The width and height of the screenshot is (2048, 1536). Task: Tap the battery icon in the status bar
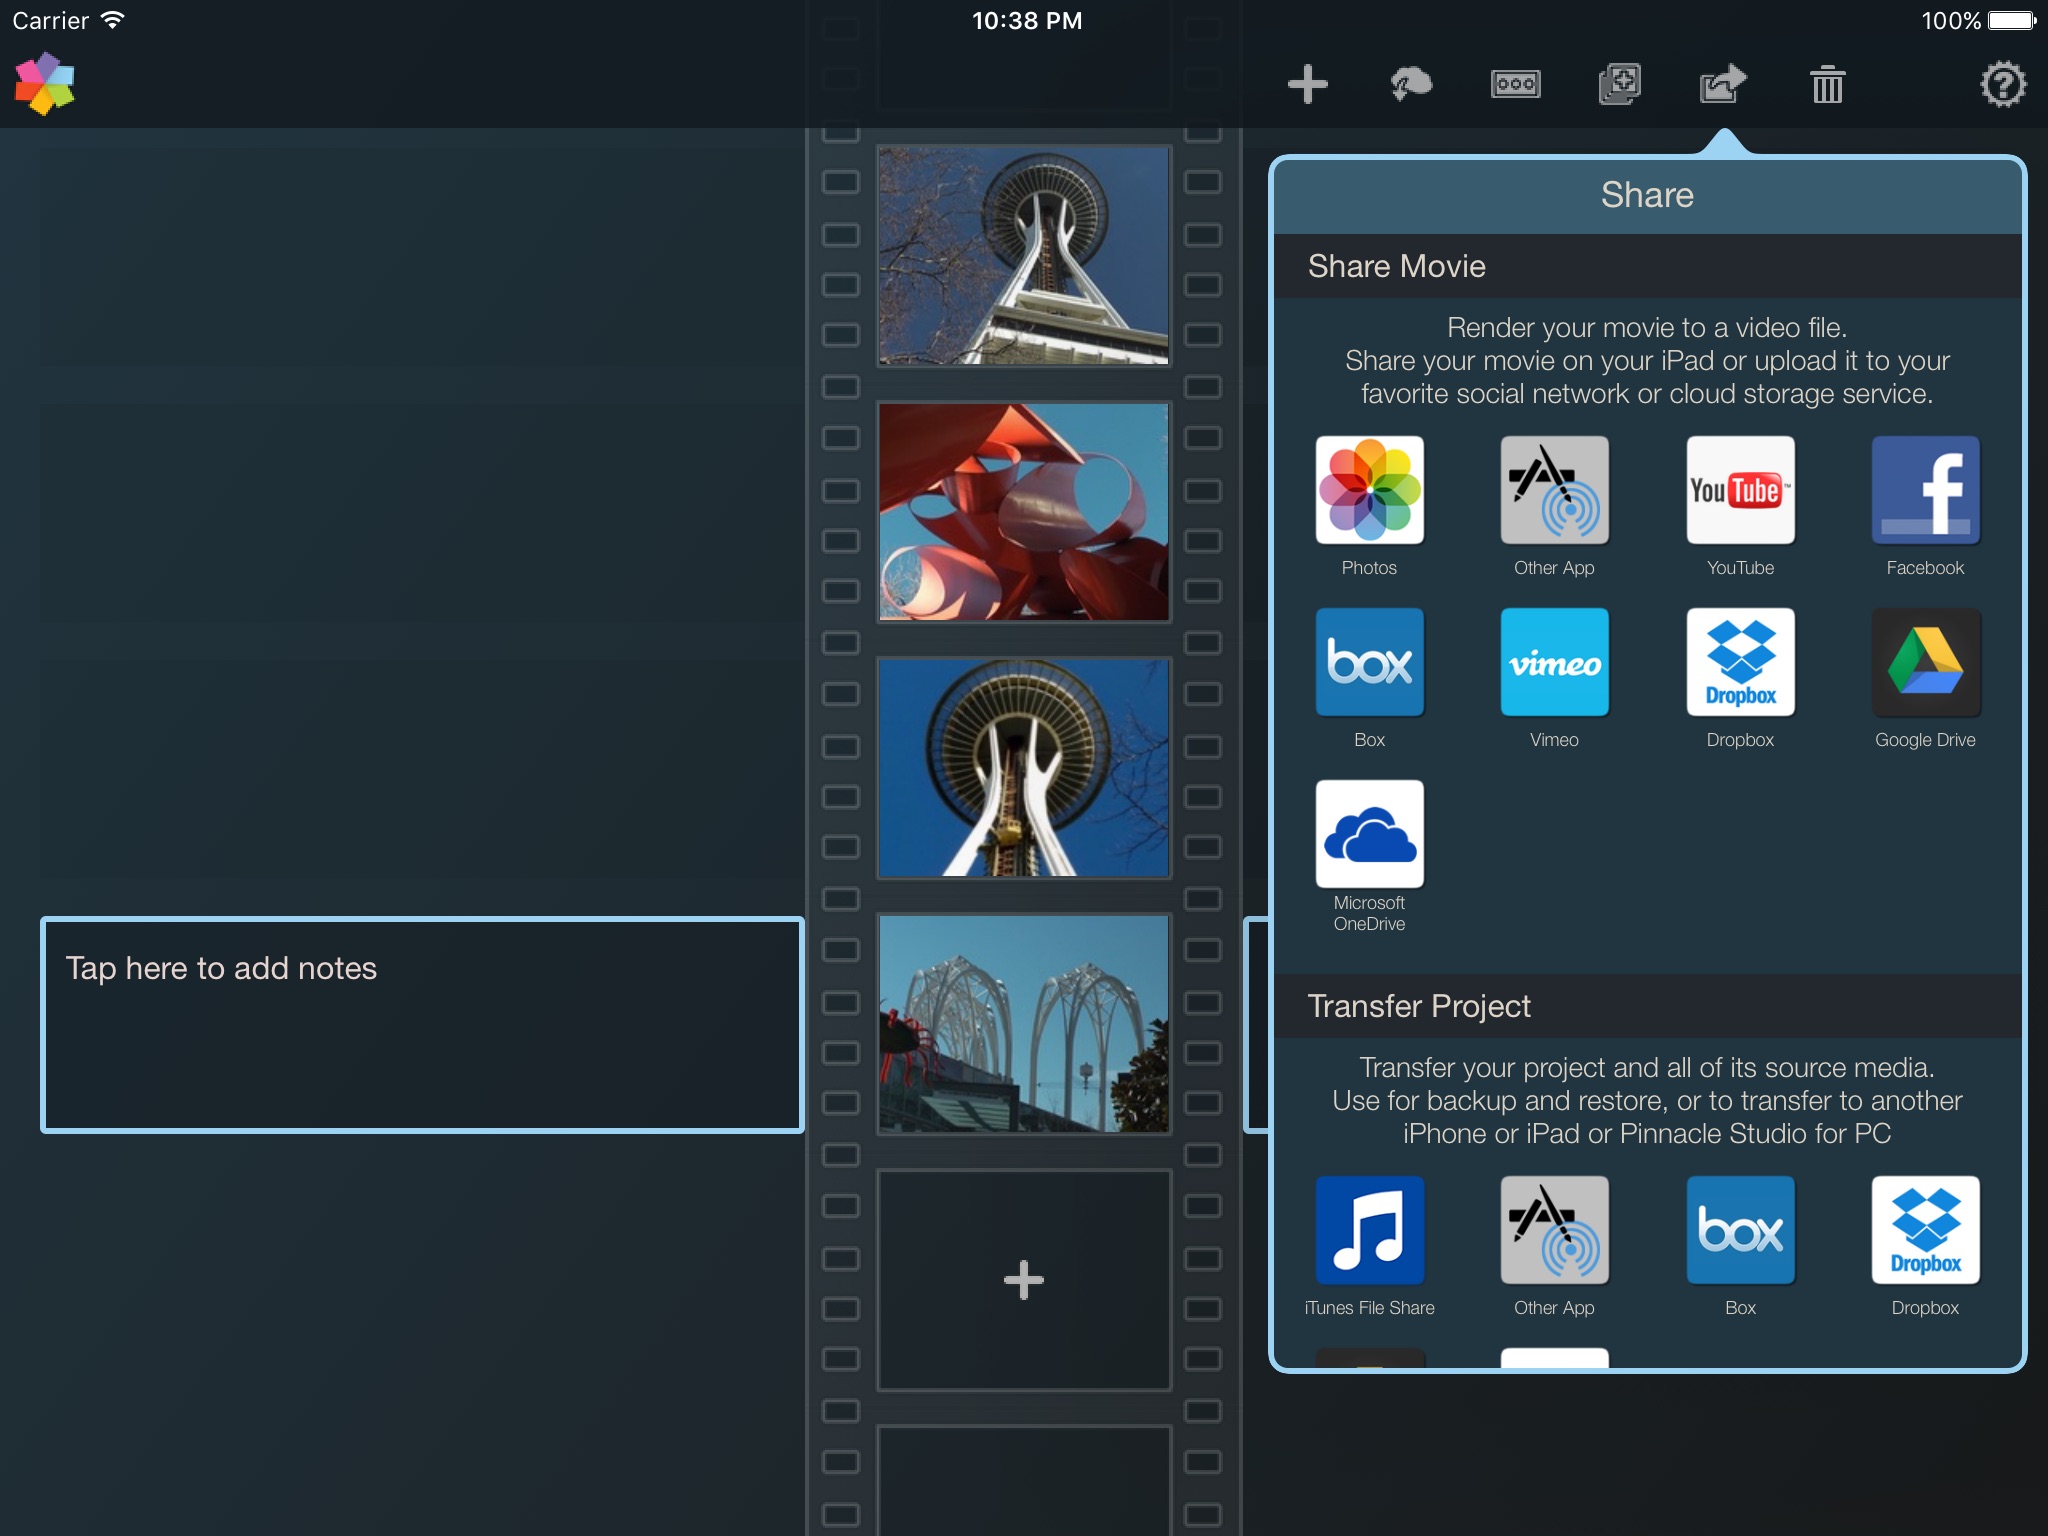pyautogui.click(x=2012, y=20)
